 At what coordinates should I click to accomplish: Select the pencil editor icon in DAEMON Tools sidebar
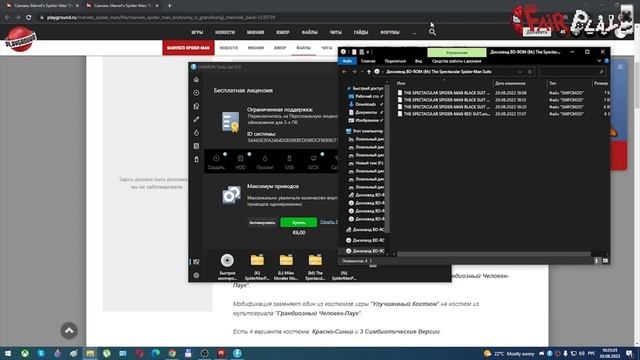(x=196, y=120)
